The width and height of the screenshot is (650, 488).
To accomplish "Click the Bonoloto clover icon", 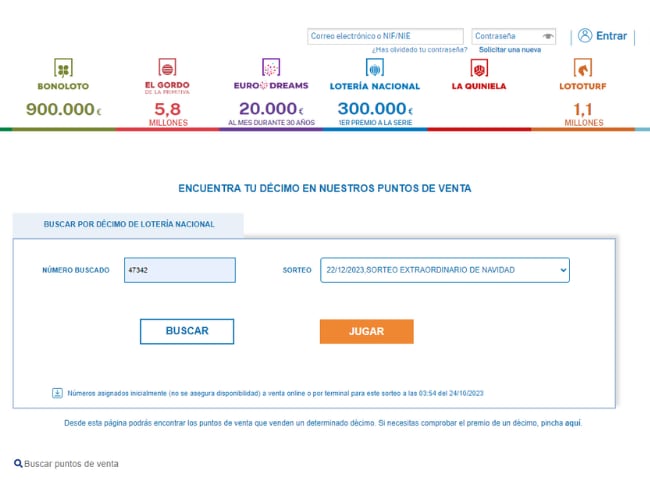I will click(x=63, y=69).
